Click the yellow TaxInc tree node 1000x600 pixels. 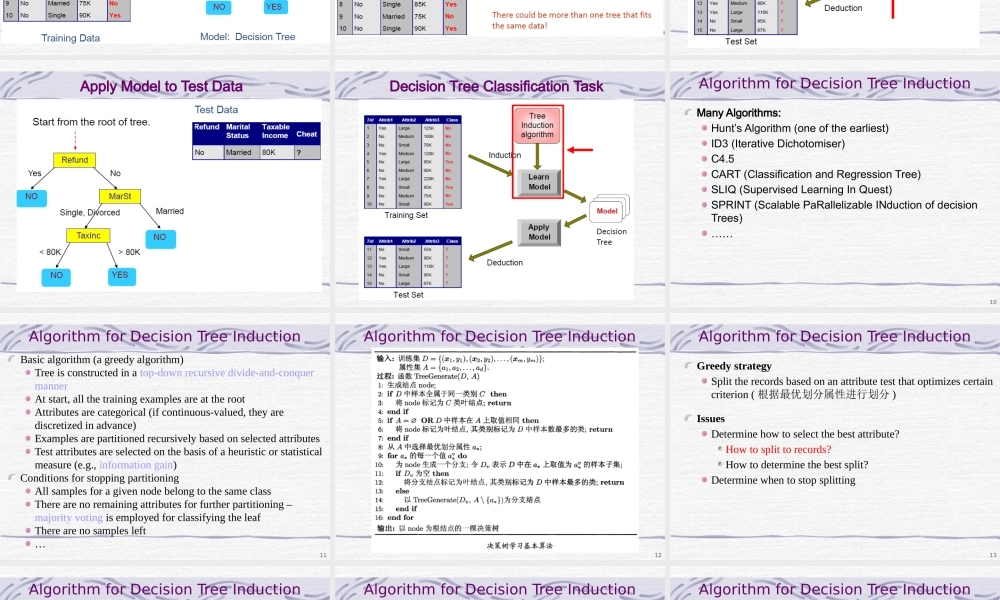point(89,235)
